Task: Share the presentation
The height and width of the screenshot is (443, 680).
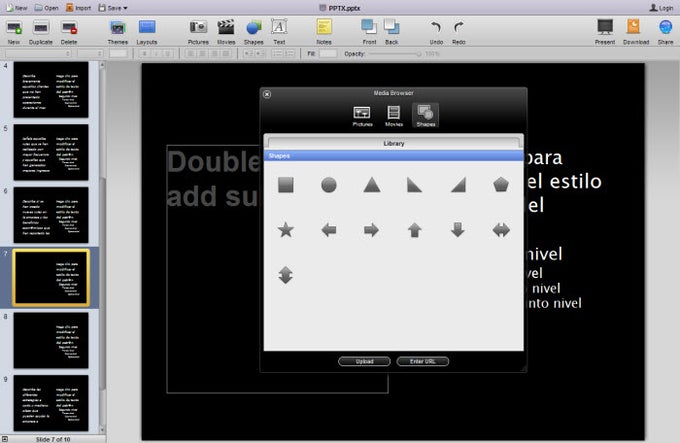Action: (665, 32)
